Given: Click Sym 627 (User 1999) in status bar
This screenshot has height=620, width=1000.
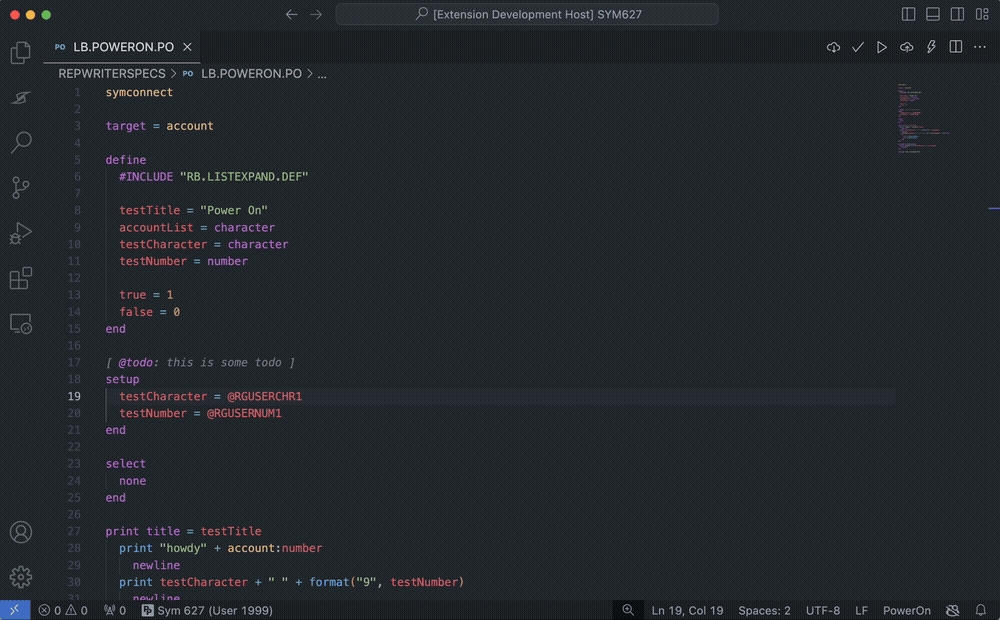Looking at the screenshot, I should point(207,610).
